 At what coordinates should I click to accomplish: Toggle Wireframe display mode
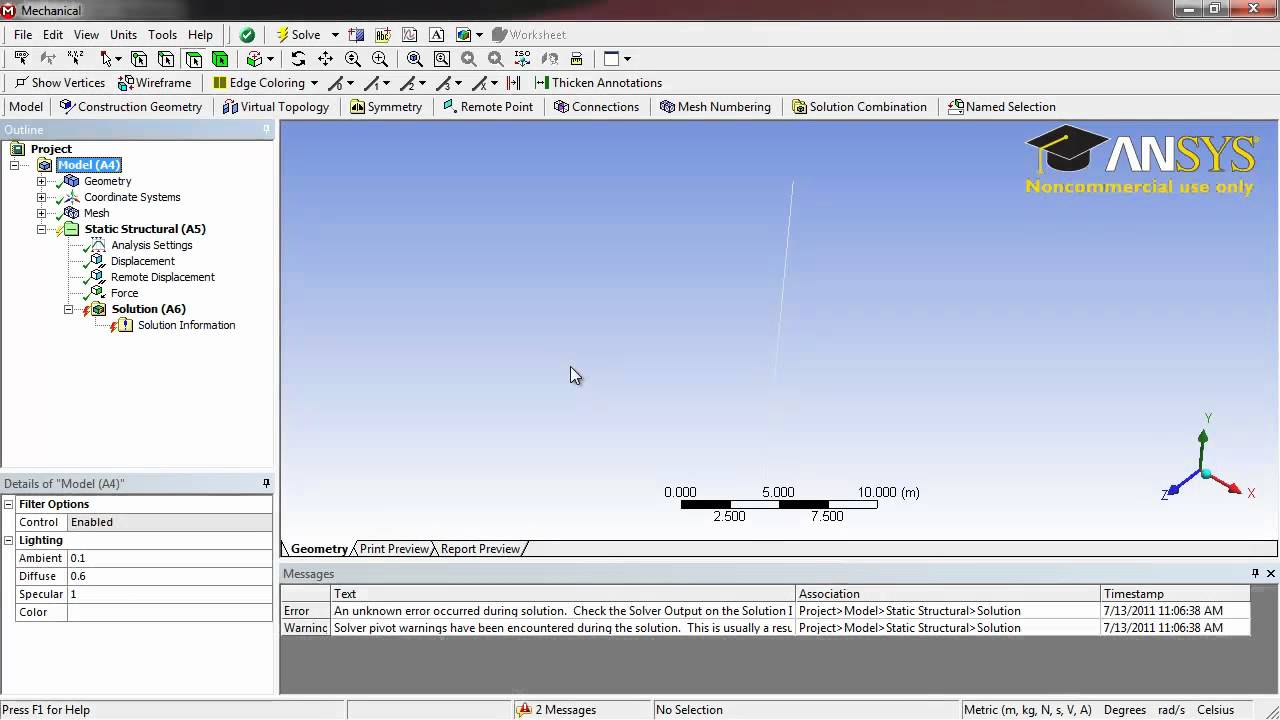point(155,83)
